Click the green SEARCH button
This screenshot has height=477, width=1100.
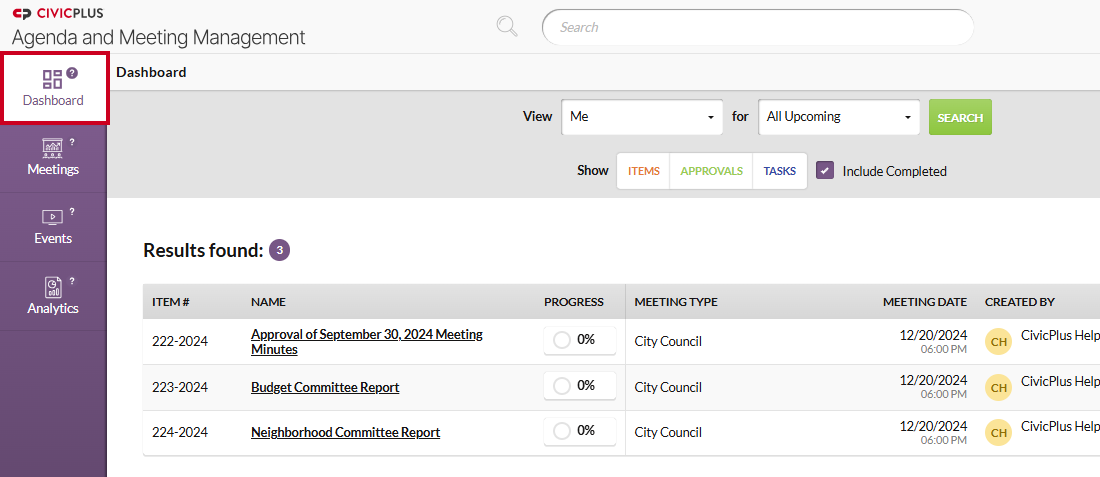(x=960, y=117)
